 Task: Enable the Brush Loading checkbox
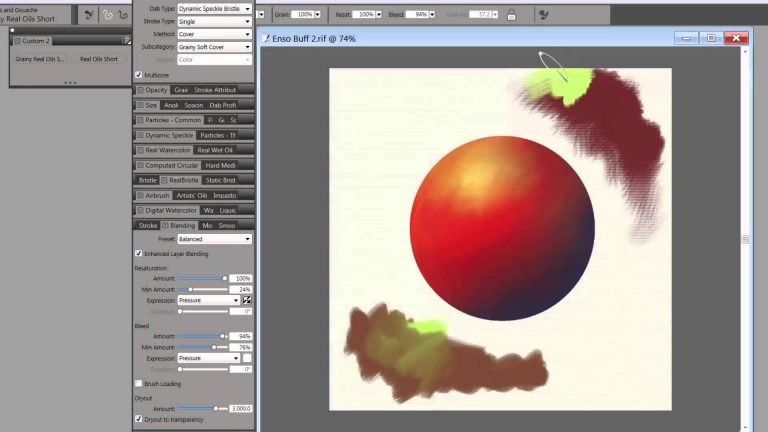[x=138, y=383]
